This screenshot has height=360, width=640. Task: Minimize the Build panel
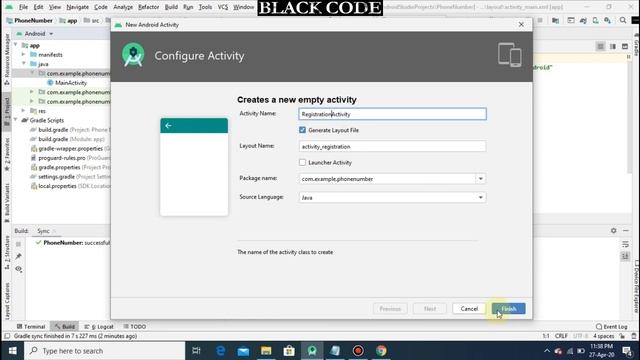pyautogui.click(x=626, y=231)
